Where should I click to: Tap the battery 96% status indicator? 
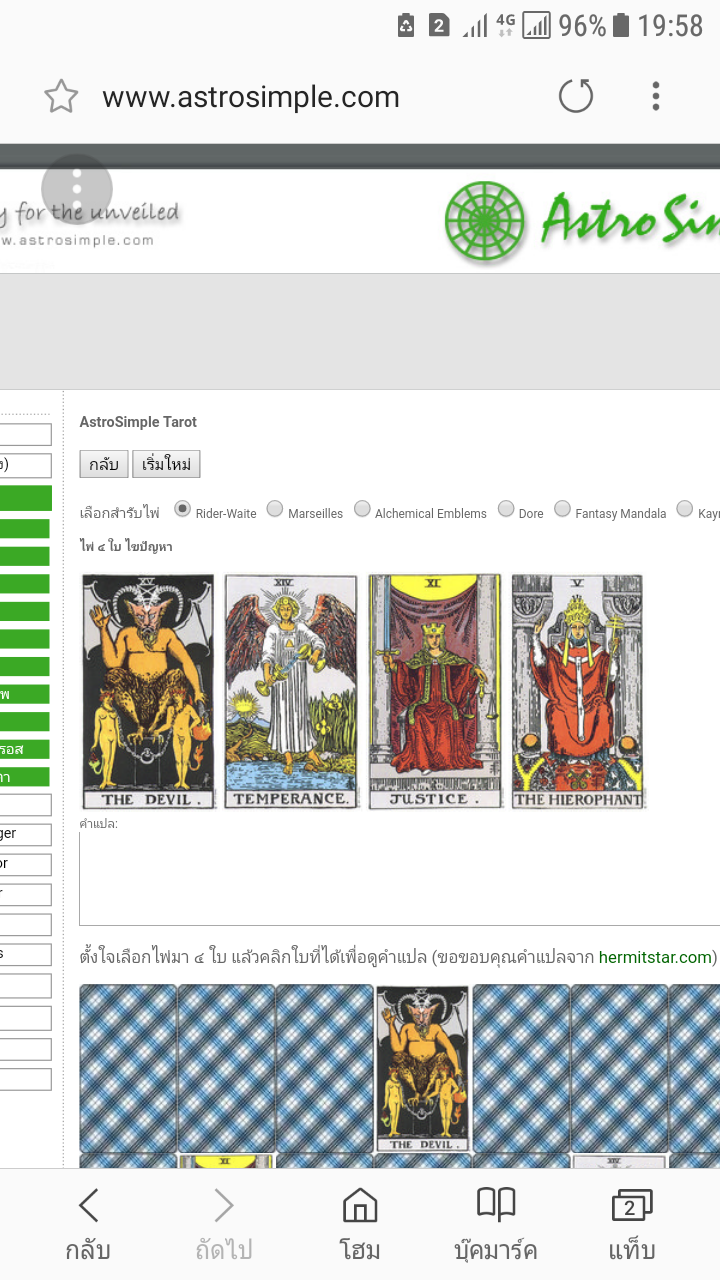pyautogui.click(x=594, y=25)
